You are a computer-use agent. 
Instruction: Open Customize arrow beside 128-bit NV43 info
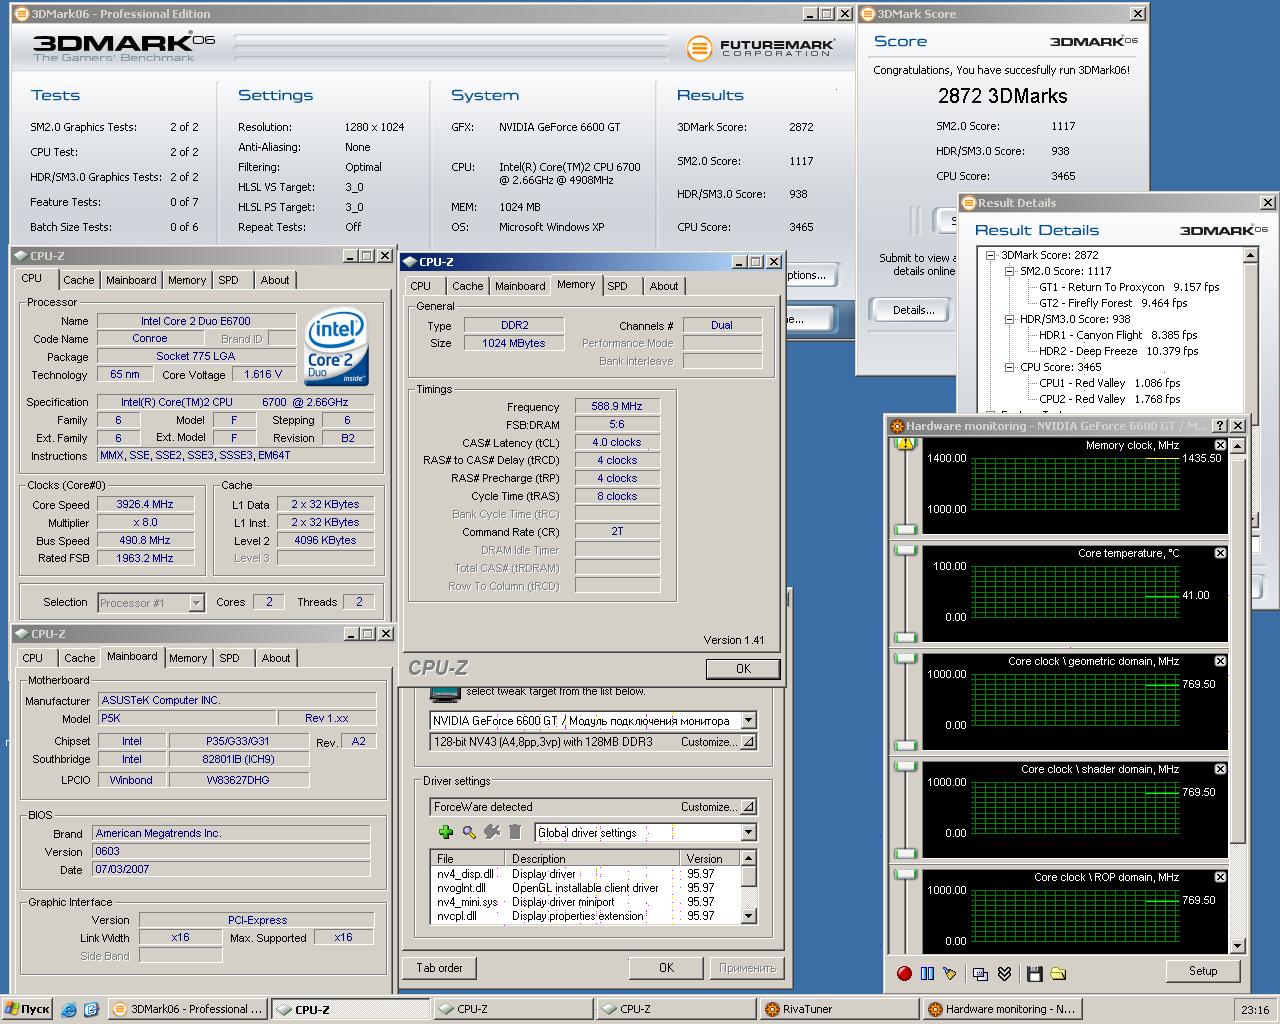[x=748, y=742]
